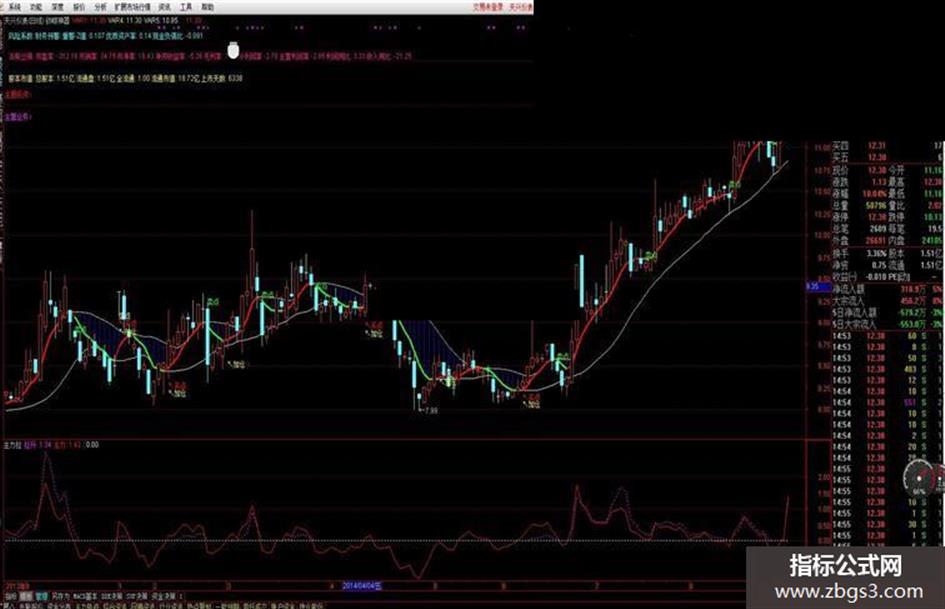Open the 帮助 menu
This screenshot has width=945, height=609.
coord(207,7)
